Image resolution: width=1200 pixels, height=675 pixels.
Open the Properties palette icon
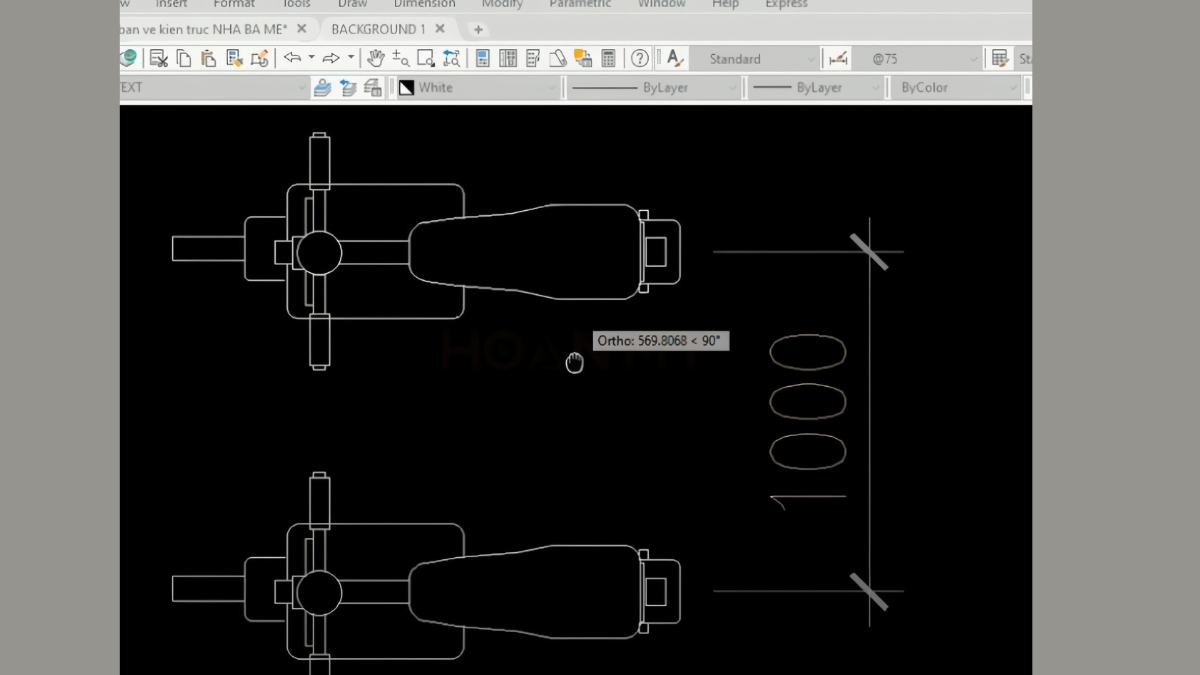pos(482,58)
